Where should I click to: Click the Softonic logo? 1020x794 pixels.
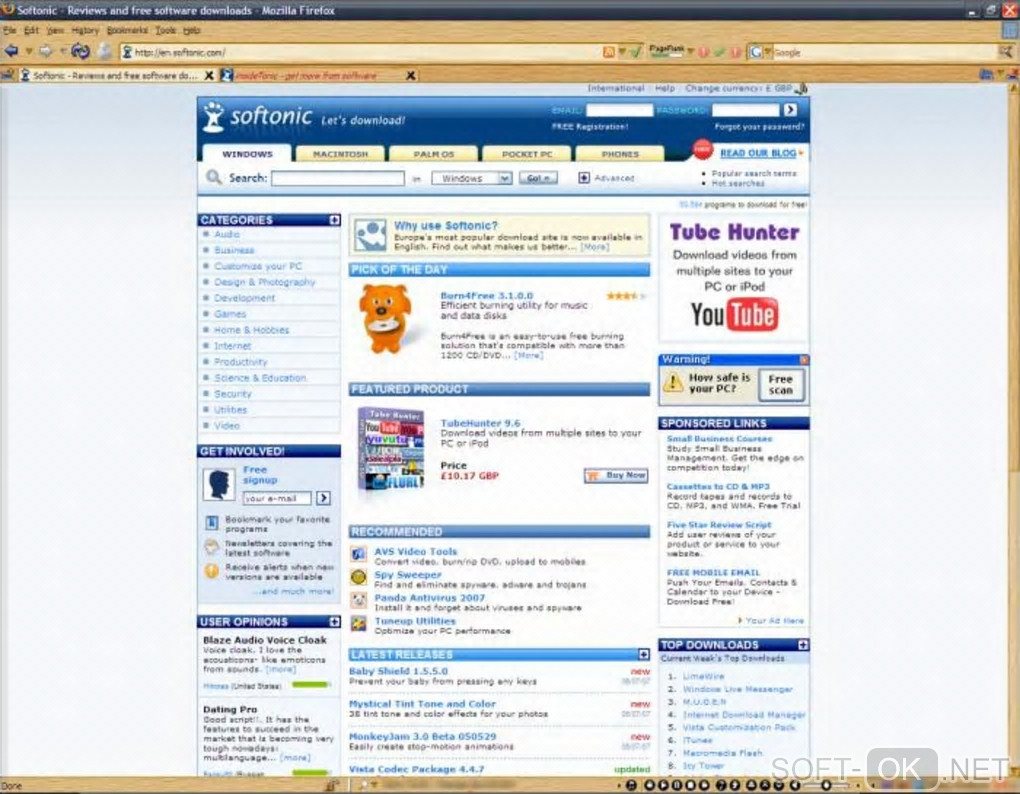pos(258,117)
